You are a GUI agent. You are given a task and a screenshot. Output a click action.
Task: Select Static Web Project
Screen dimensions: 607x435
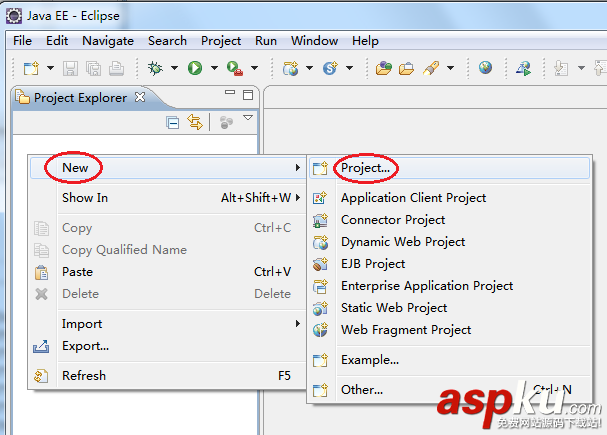coord(449,308)
